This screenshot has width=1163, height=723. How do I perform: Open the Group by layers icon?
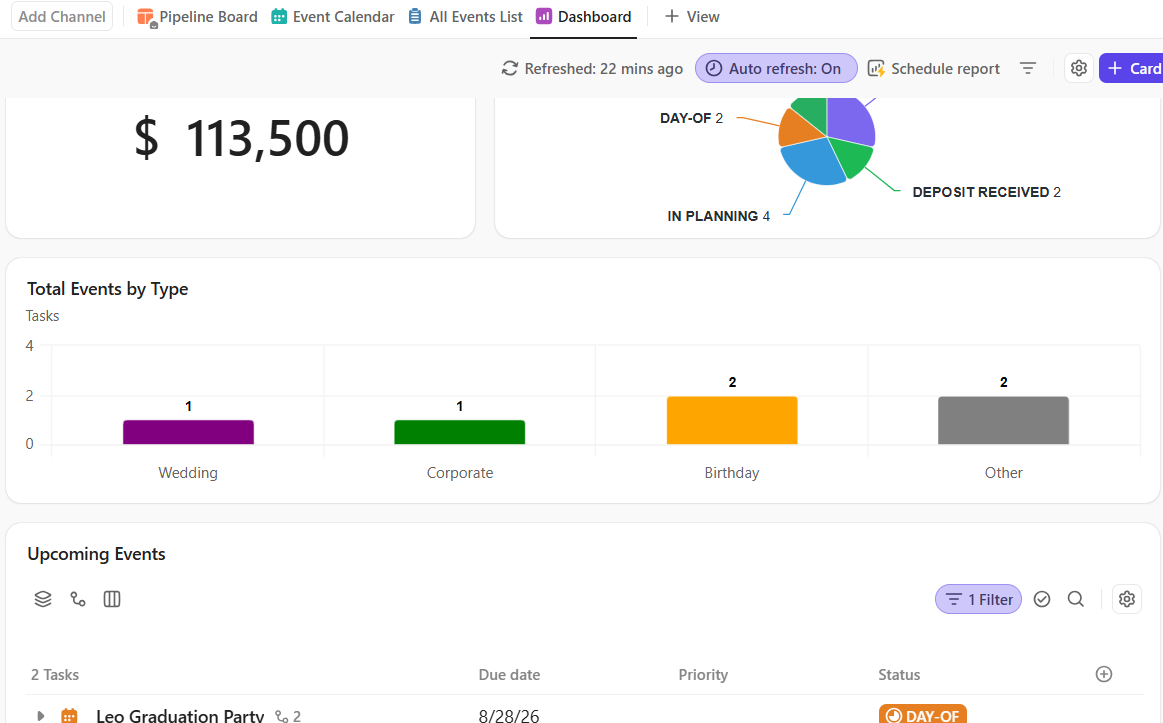click(43, 599)
